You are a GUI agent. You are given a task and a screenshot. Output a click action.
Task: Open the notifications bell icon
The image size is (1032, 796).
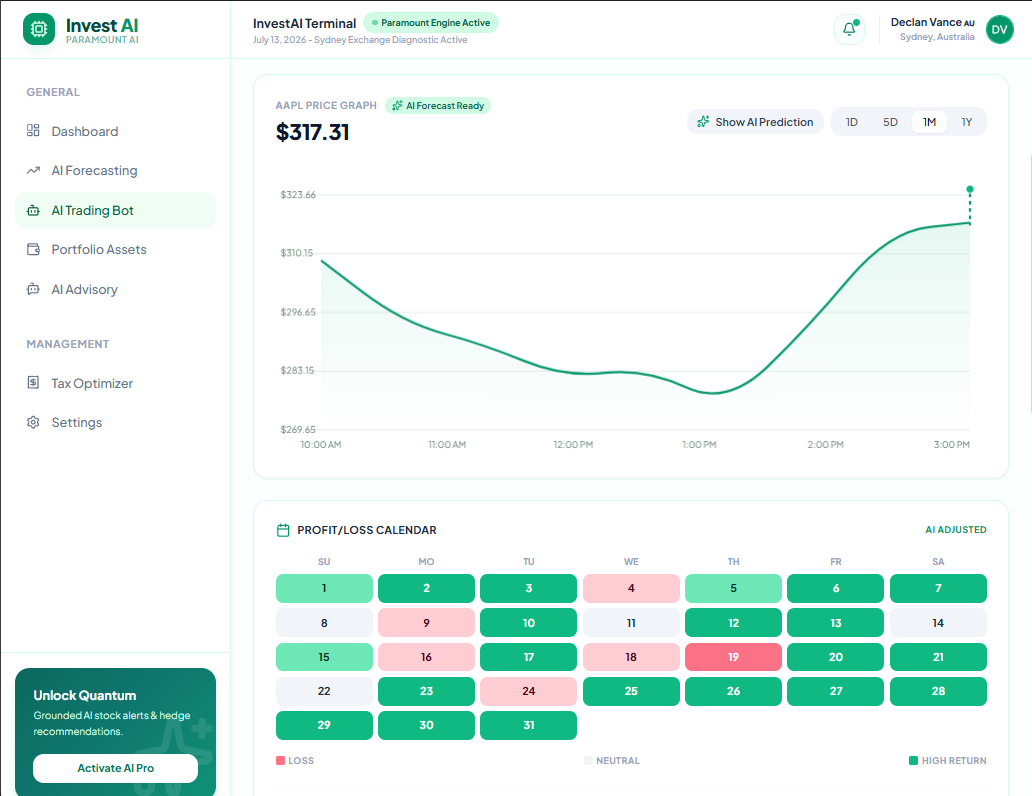[x=849, y=29]
